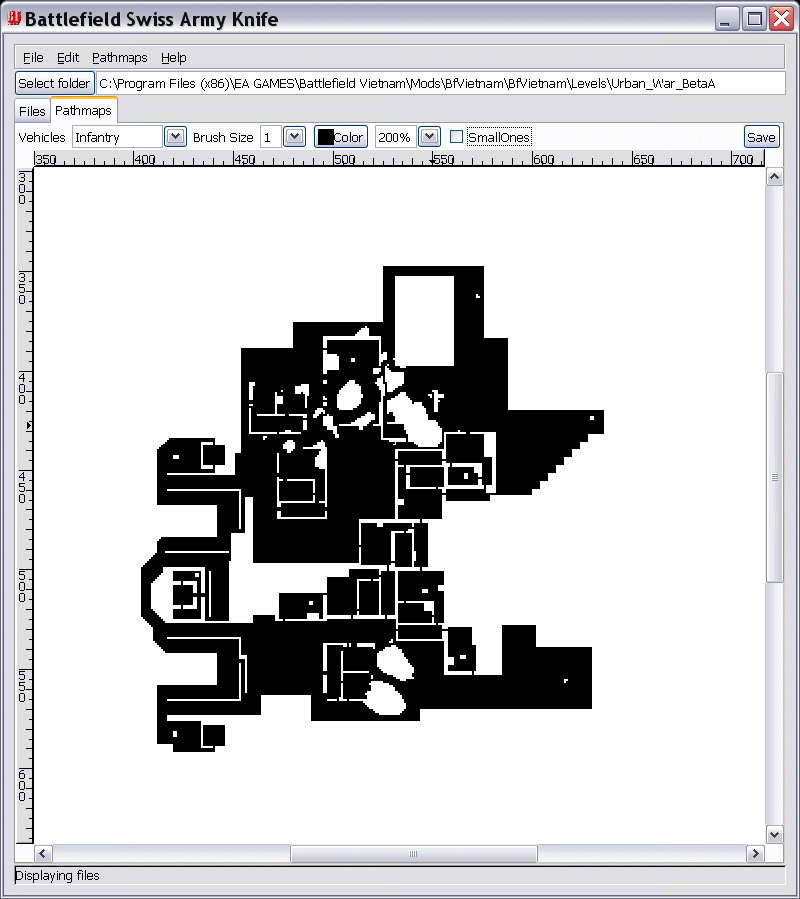The width and height of the screenshot is (800, 899).
Task: Open the File menu
Action: [x=33, y=57]
